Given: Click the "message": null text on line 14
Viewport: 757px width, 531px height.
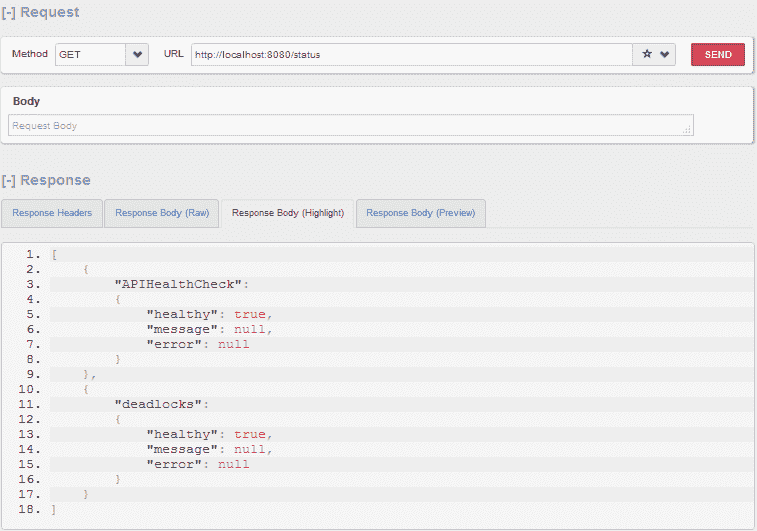Looking at the screenshot, I should tap(209, 449).
